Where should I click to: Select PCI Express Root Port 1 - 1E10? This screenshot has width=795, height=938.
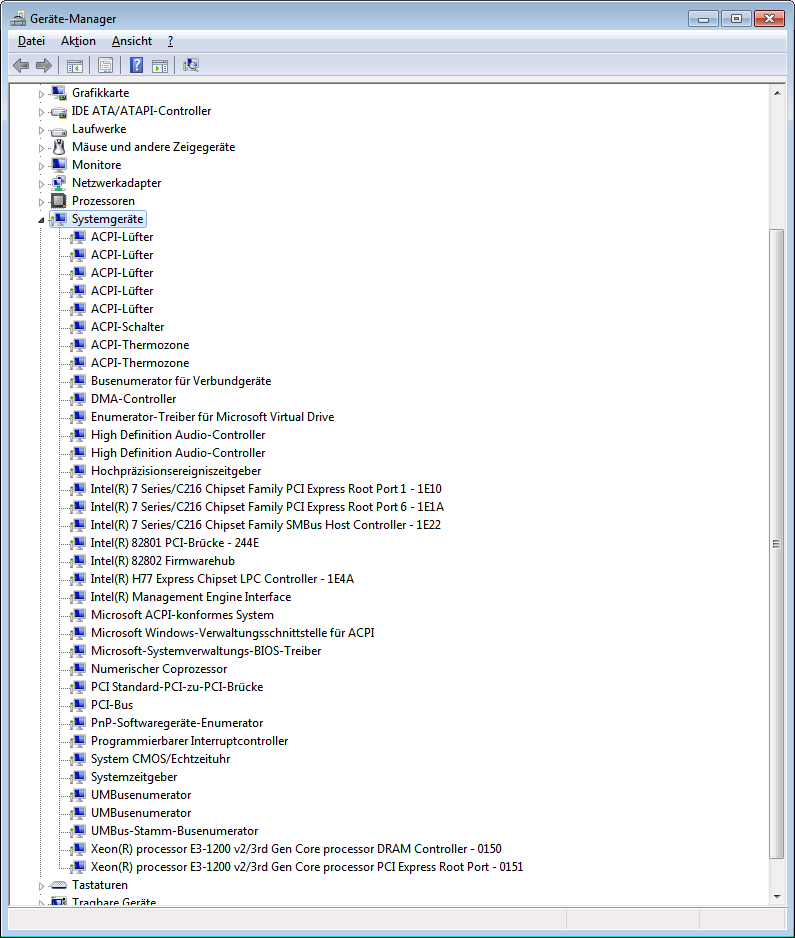[x=266, y=489]
